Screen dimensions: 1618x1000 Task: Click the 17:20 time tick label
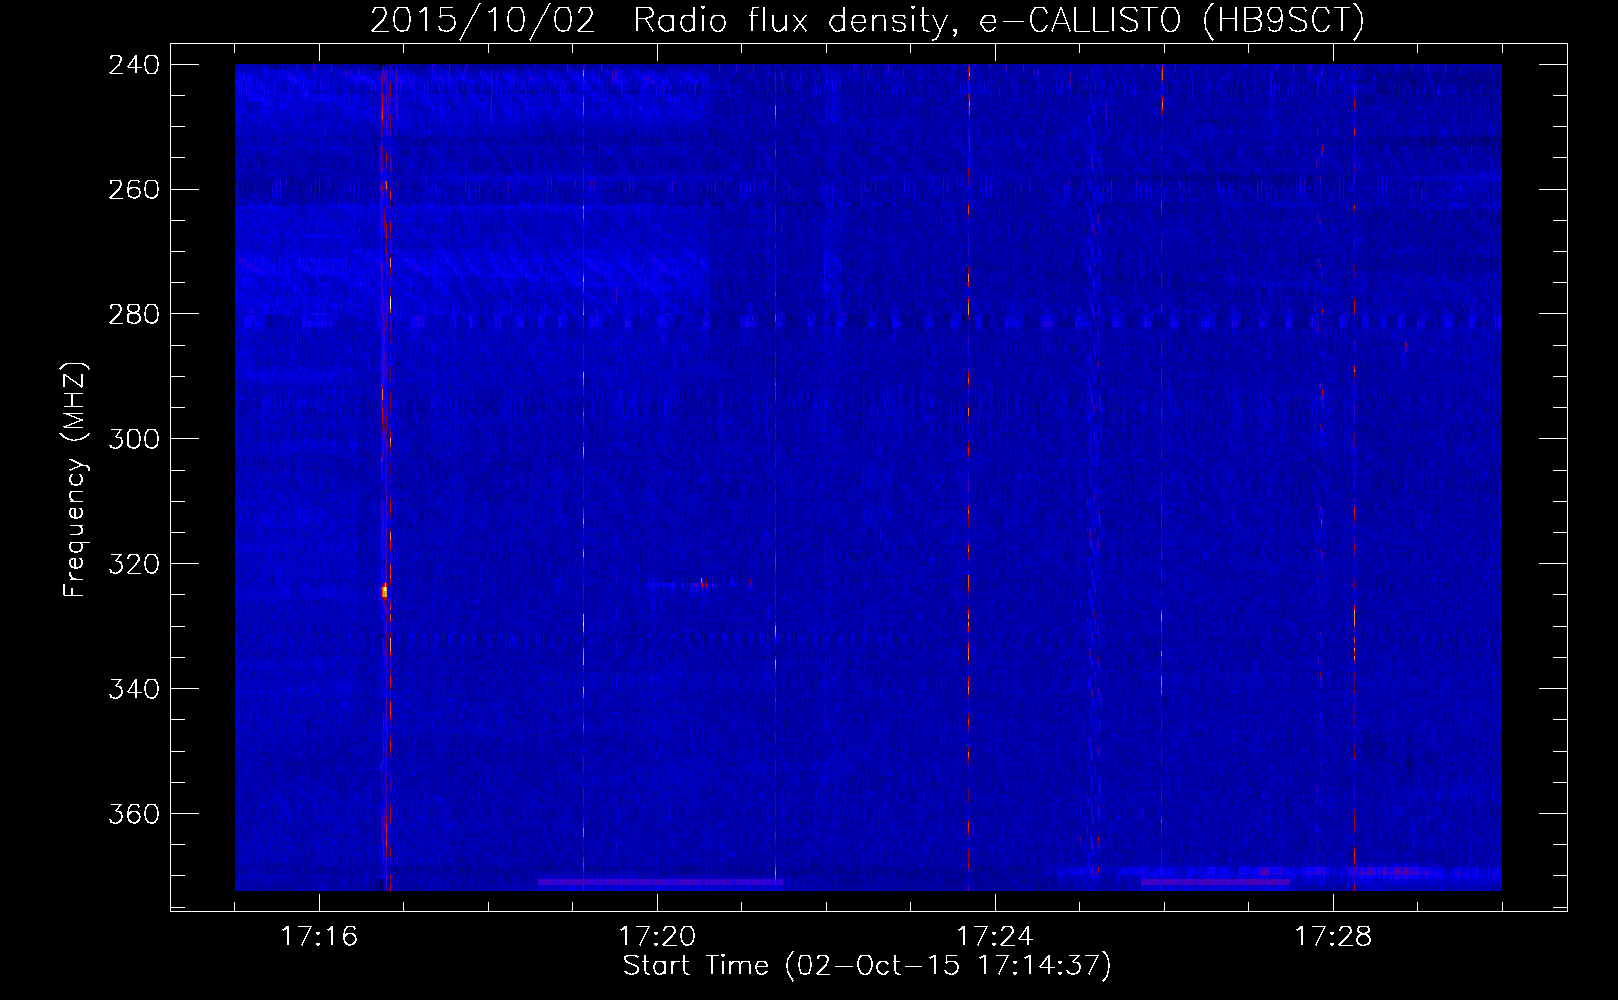coord(657,936)
